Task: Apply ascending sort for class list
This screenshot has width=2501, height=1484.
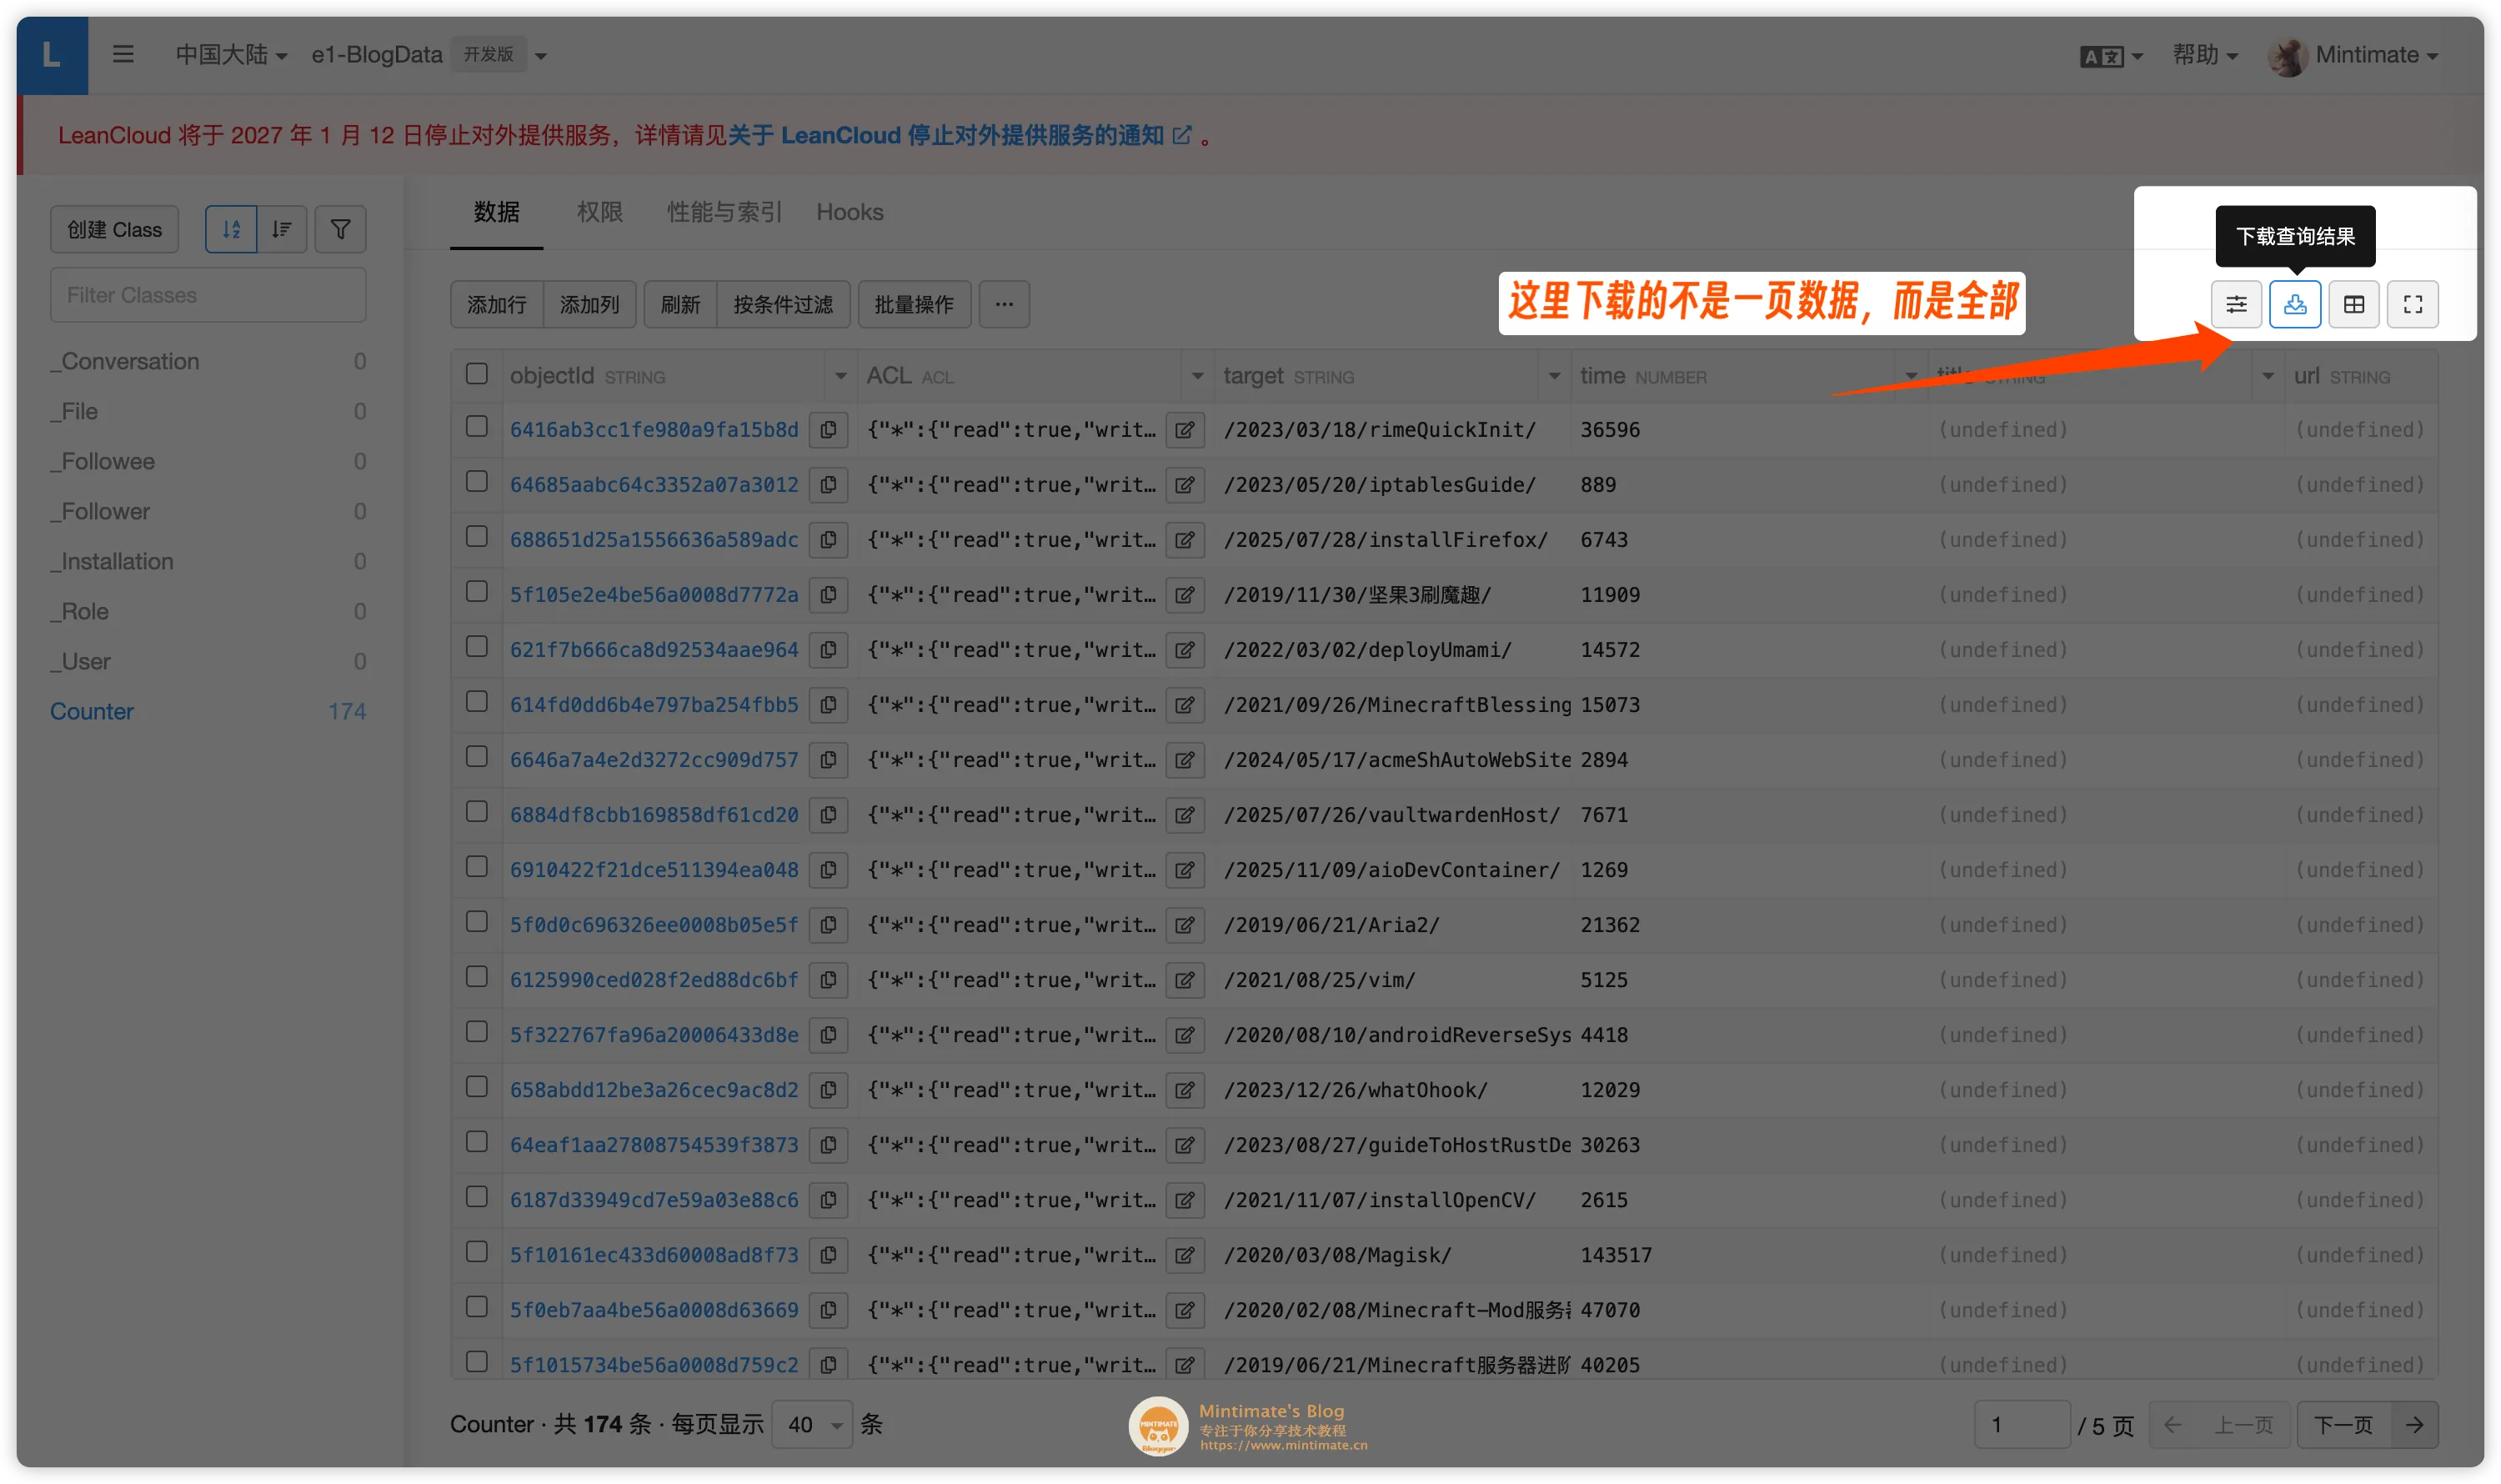Action: pos(231,229)
